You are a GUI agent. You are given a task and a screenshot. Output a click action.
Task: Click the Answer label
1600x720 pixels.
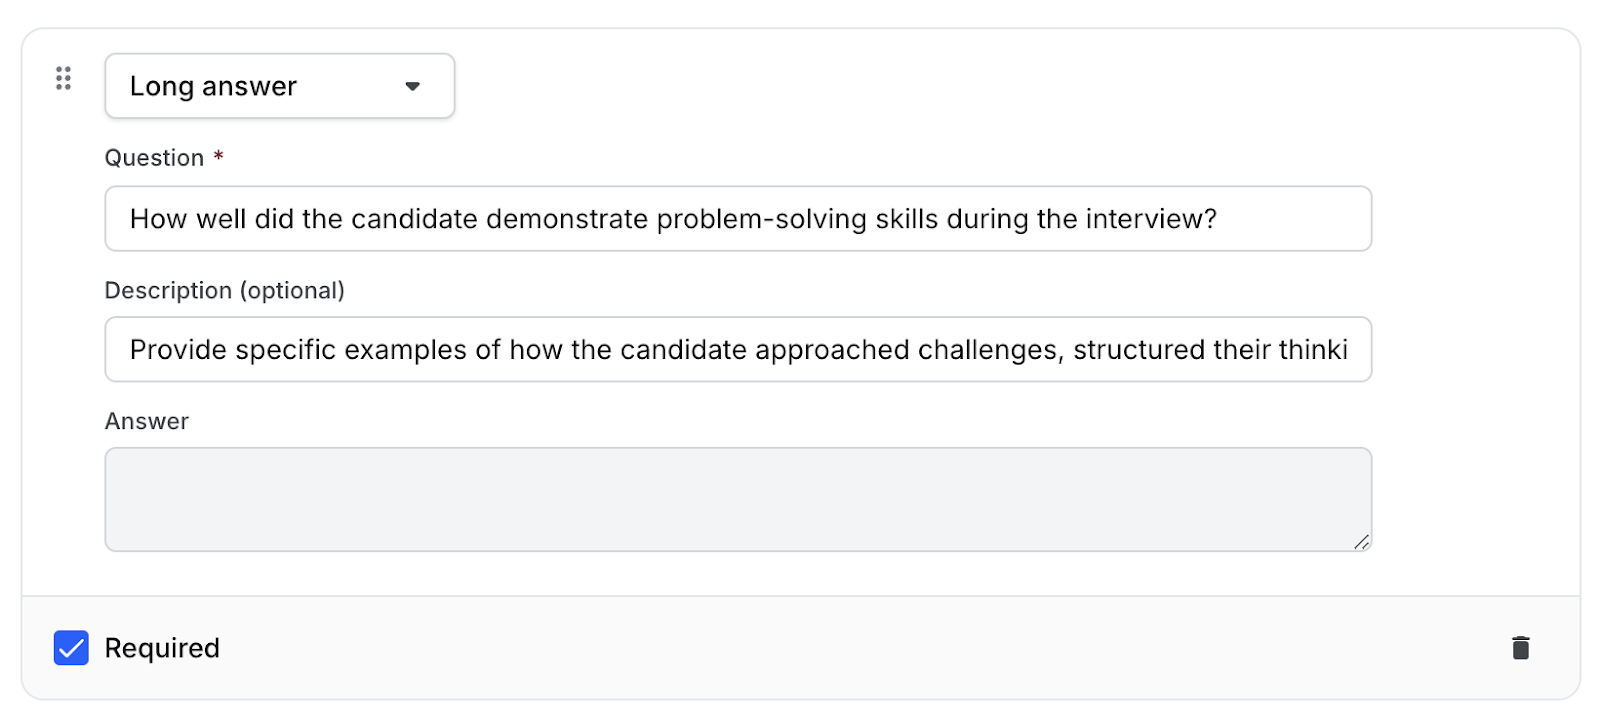pos(147,421)
